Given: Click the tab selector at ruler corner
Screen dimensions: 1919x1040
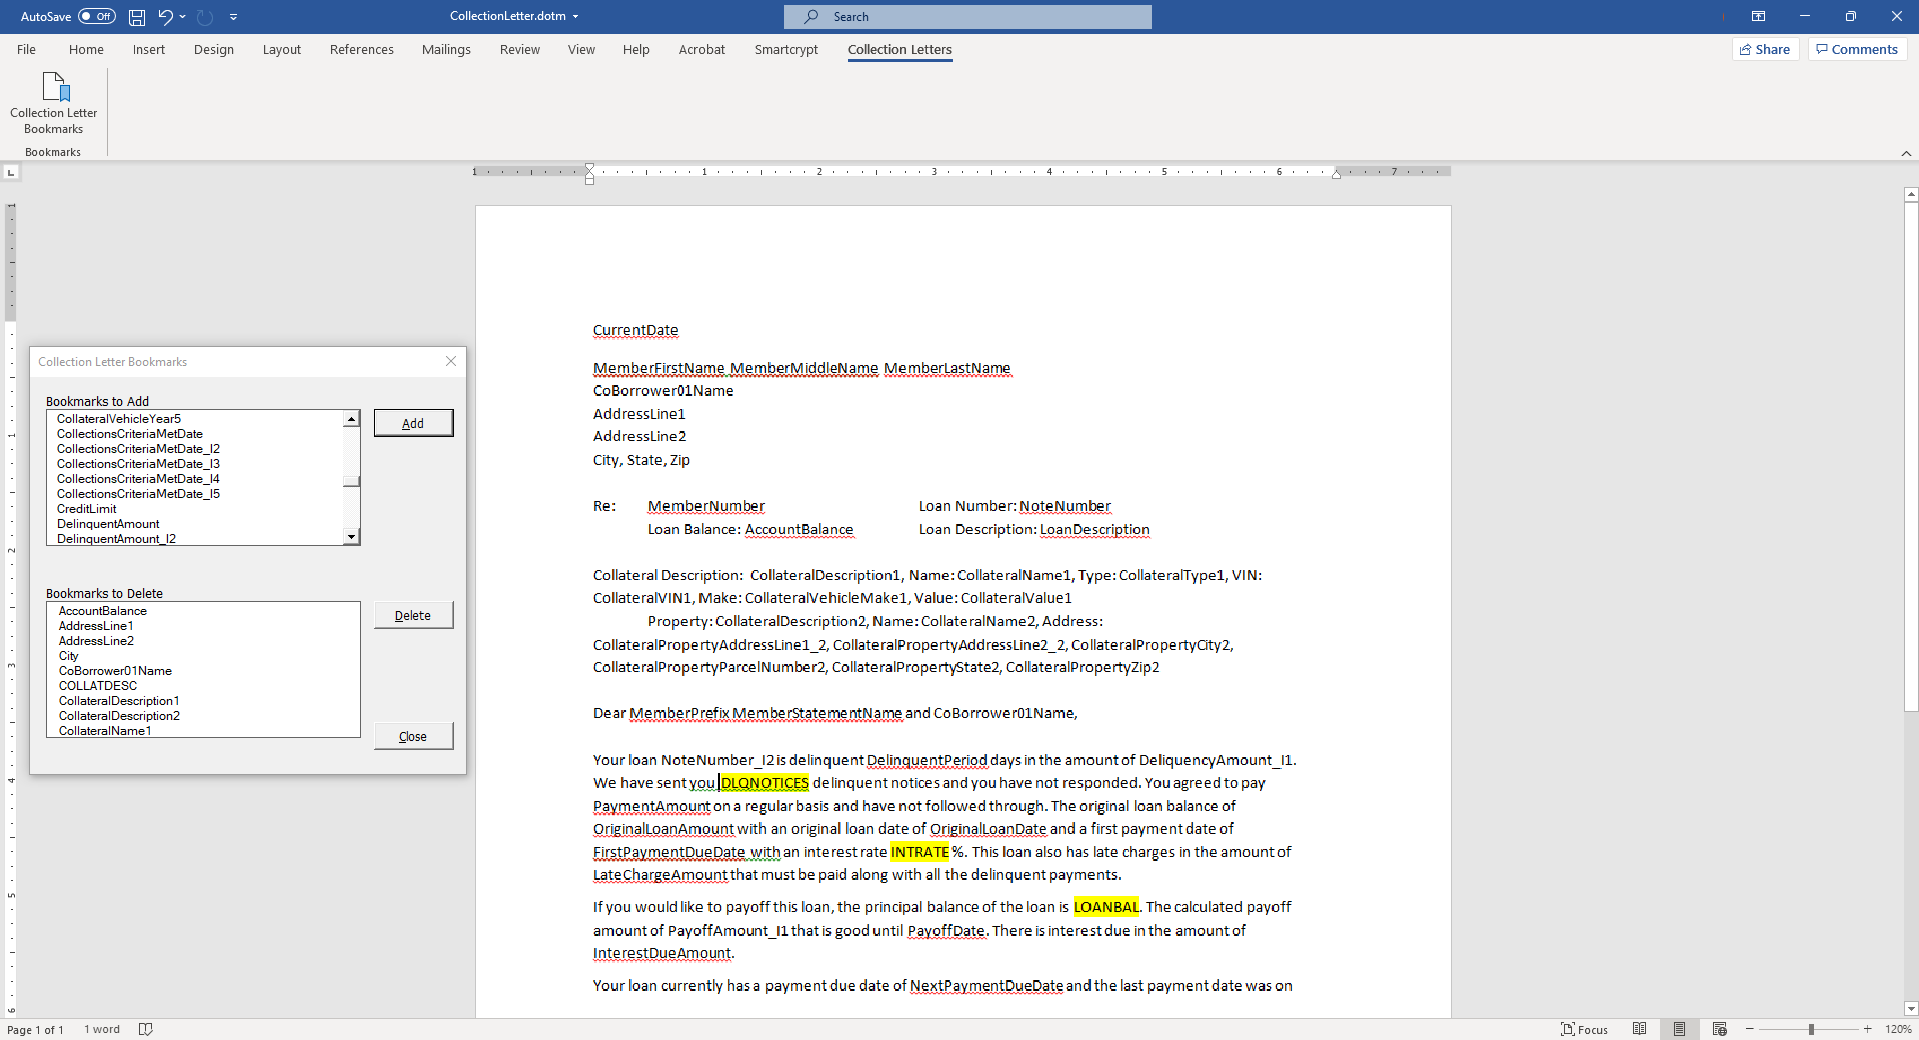Looking at the screenshot, I should tap(11, 173).
